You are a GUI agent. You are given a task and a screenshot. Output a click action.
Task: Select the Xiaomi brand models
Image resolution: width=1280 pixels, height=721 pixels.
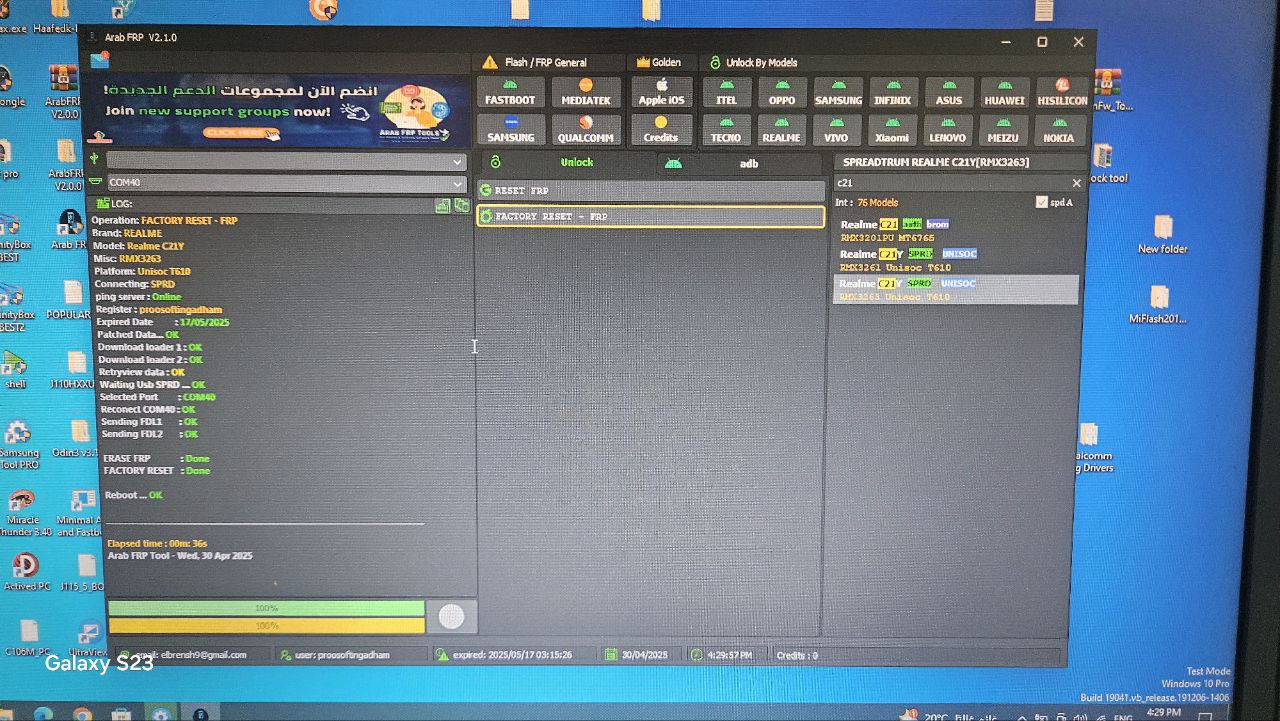pos(892,130)
